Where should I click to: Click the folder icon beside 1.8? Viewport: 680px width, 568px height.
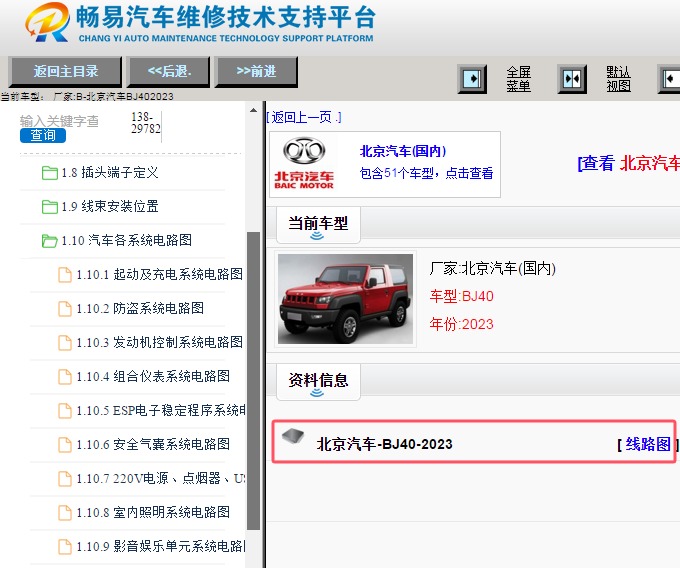pos(49,173)
